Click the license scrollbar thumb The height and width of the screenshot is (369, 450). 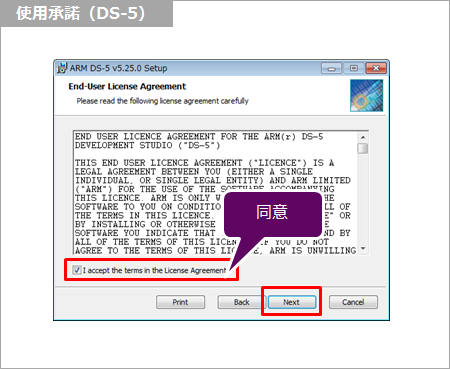pos(363,148)
